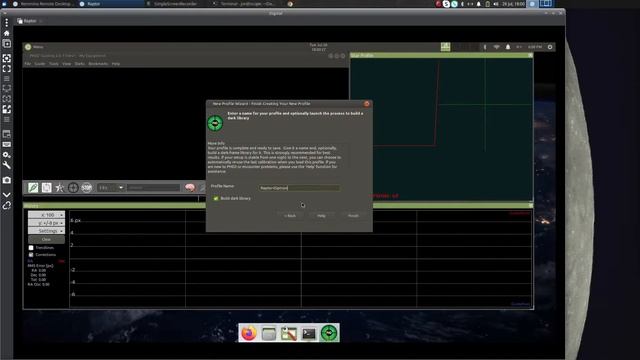Click the Menu button on the remote desktop panel
Image resolution: width=640 pixels, height=360 pixels.
coord(34,47)
